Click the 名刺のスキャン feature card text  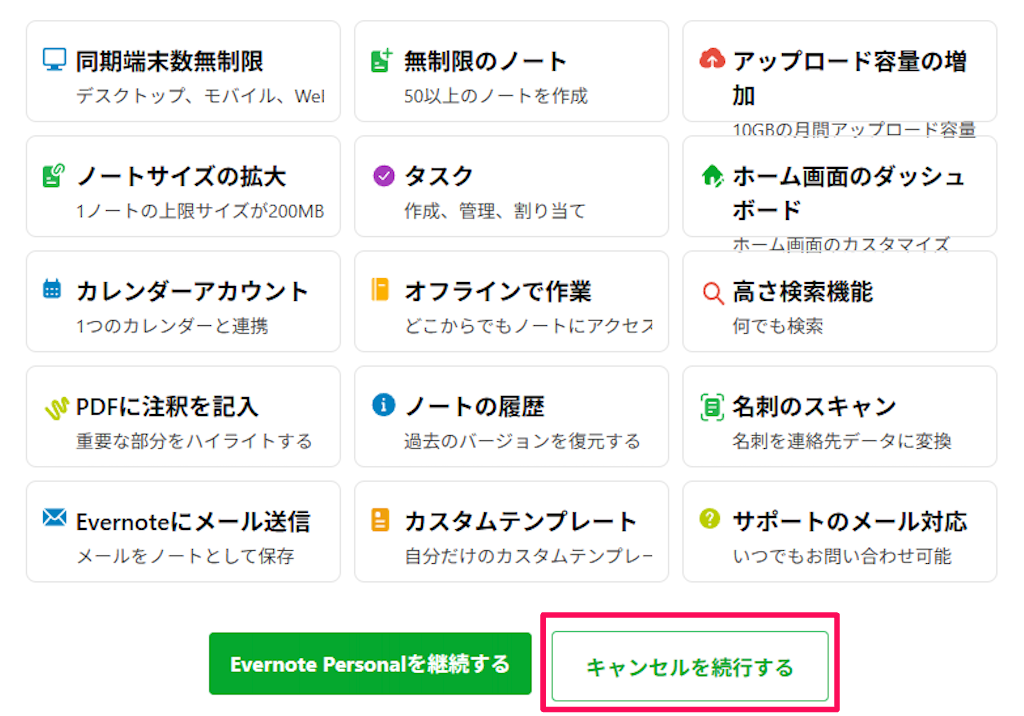(813, 407)
